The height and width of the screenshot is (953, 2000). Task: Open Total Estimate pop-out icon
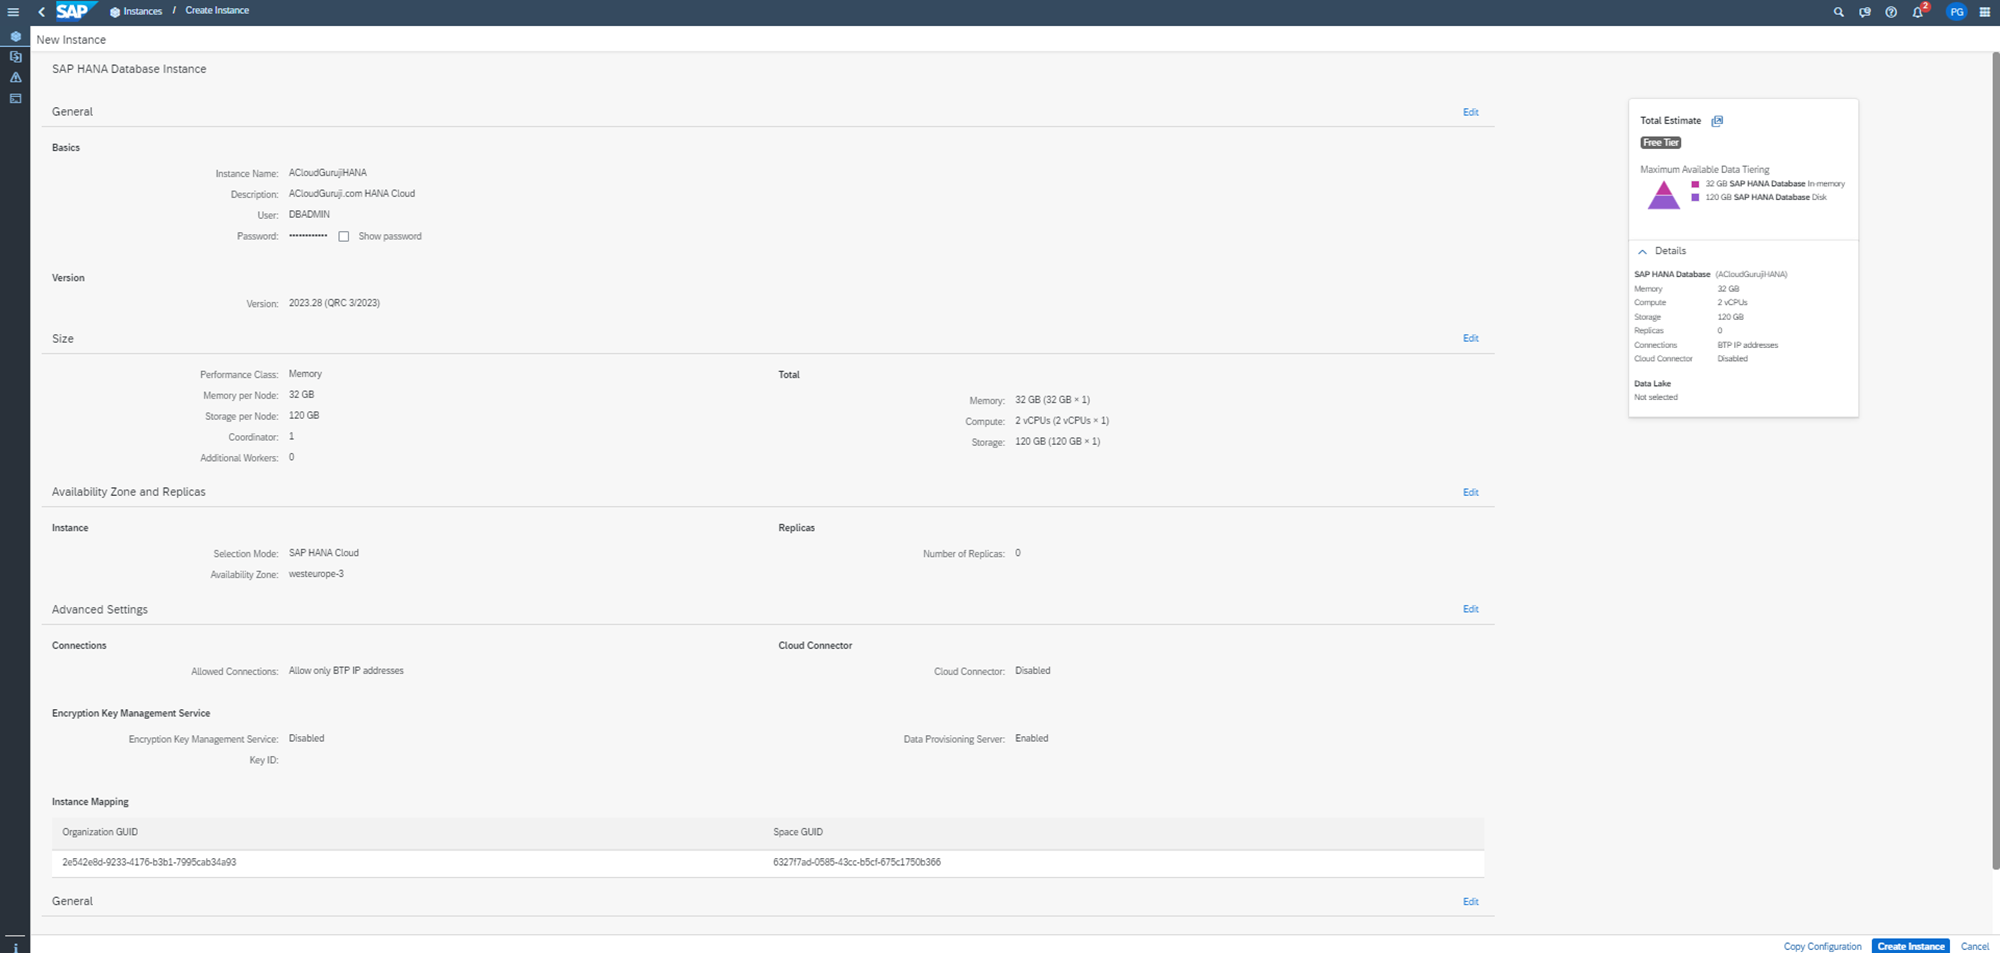pyautogui.click(x=1717, y=121)
